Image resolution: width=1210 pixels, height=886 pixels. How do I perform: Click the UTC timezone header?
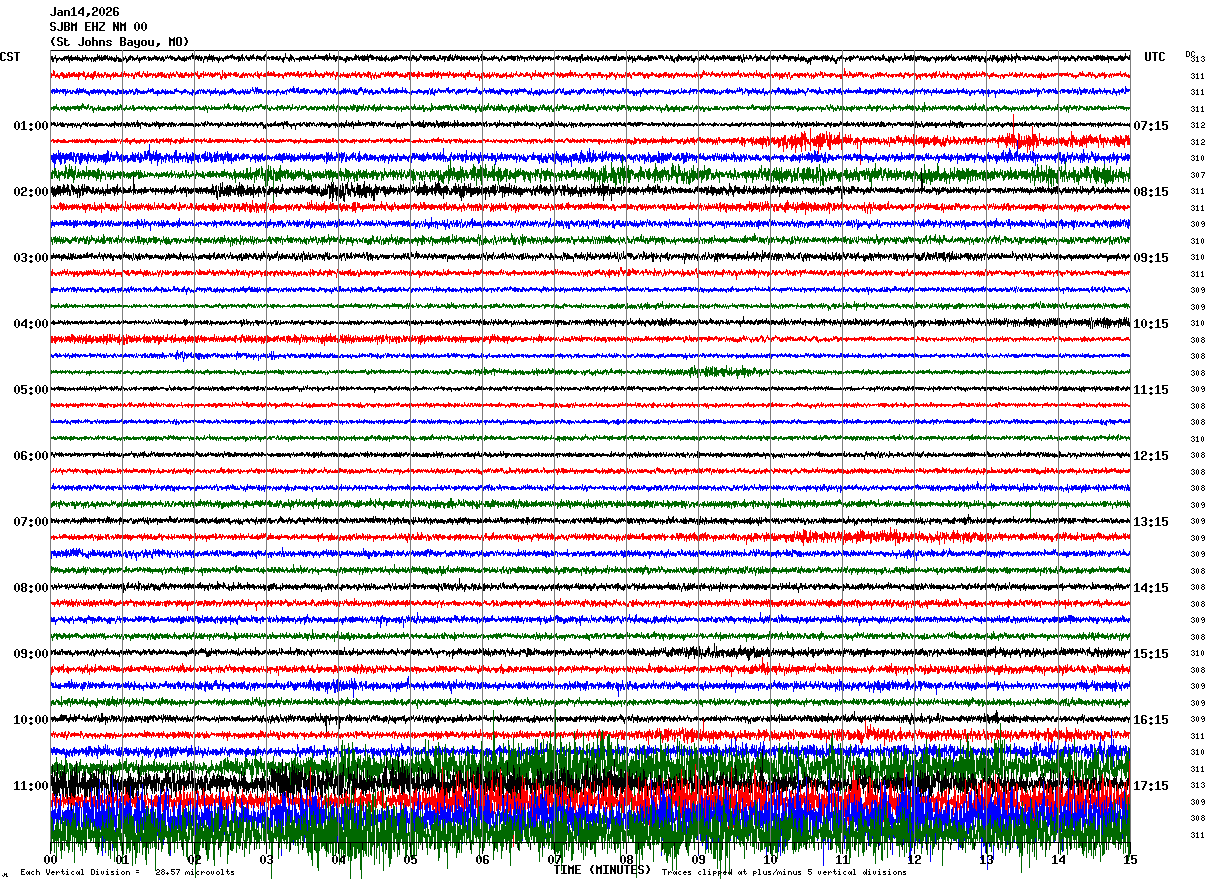(x=1155, y=57)
